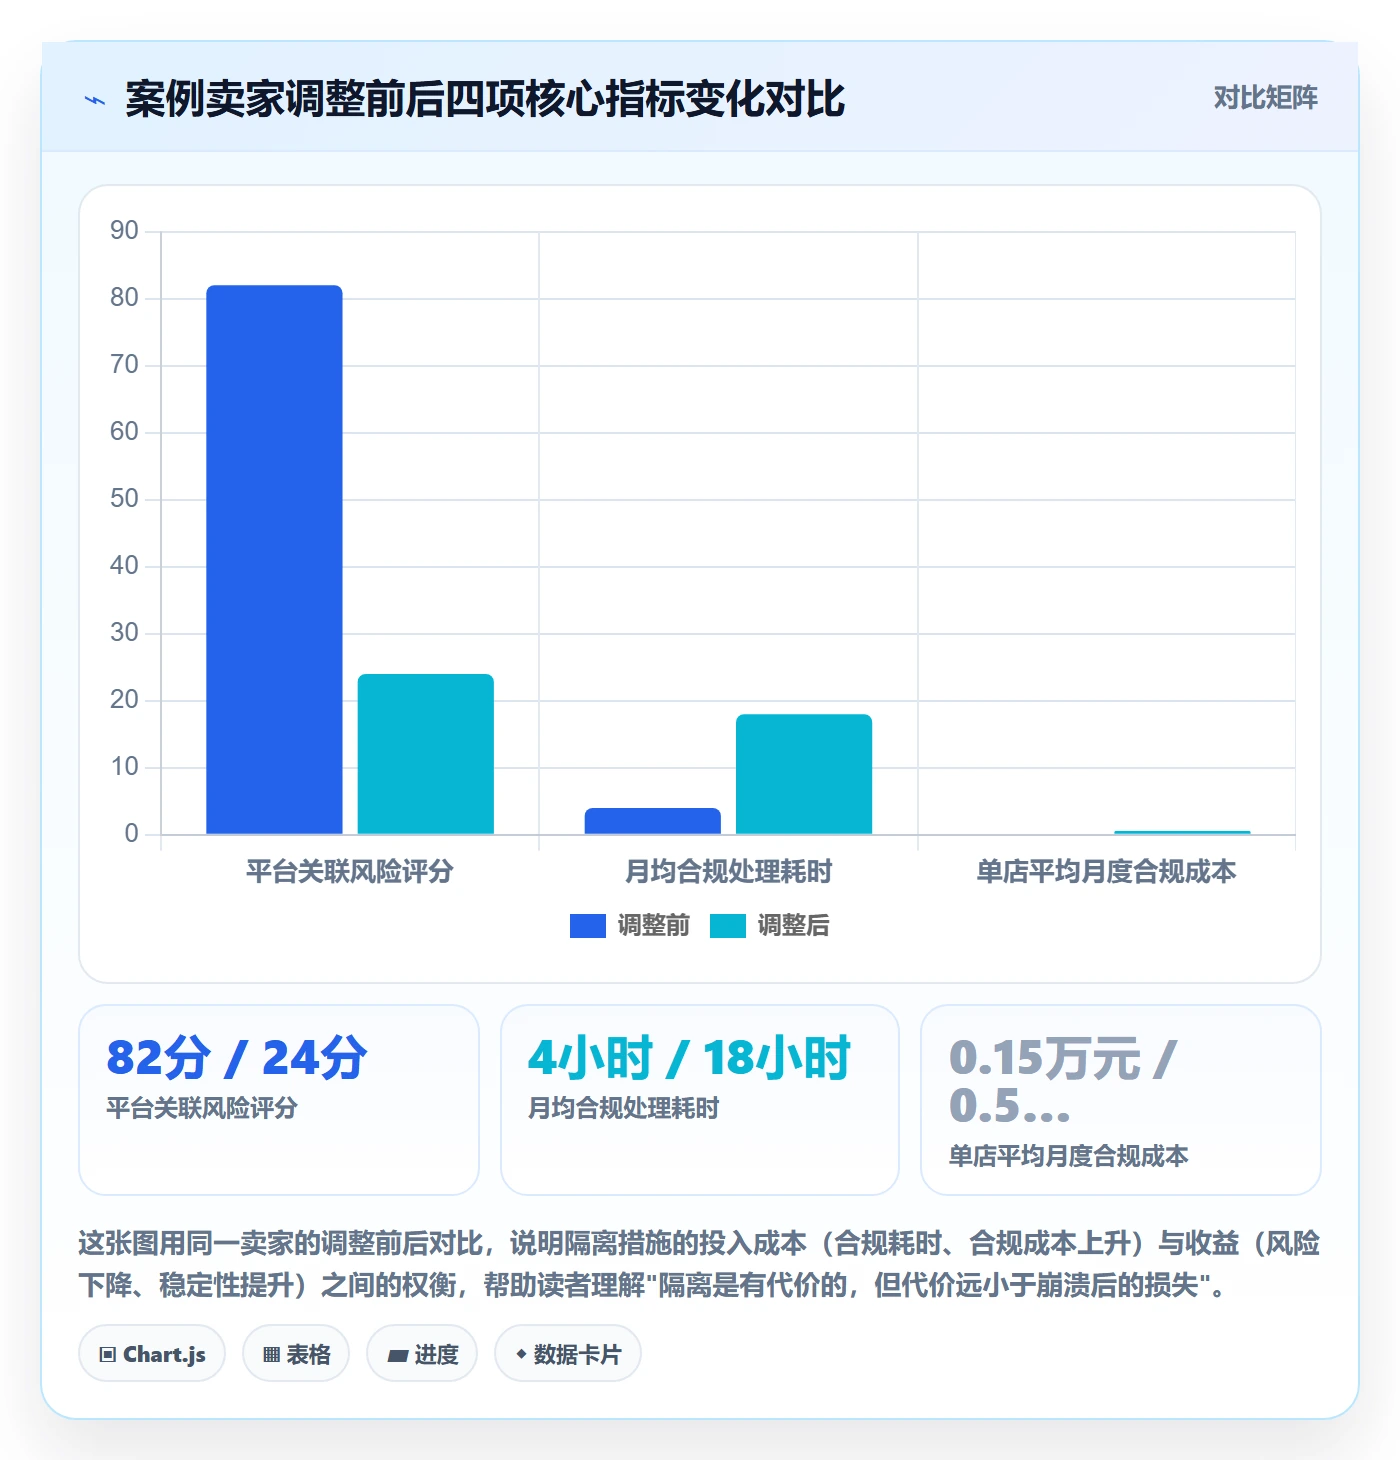
Task: Click the x-axis label 平台关联风险评分
Action: pos(350,872)
